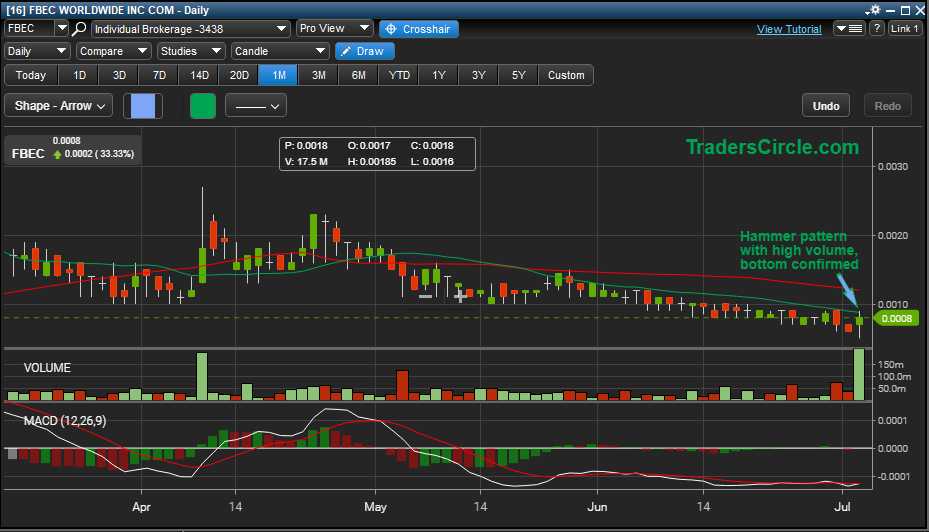Open the View Tutorial link
This screenshot has height=532, width=929.
pos(789,29)
